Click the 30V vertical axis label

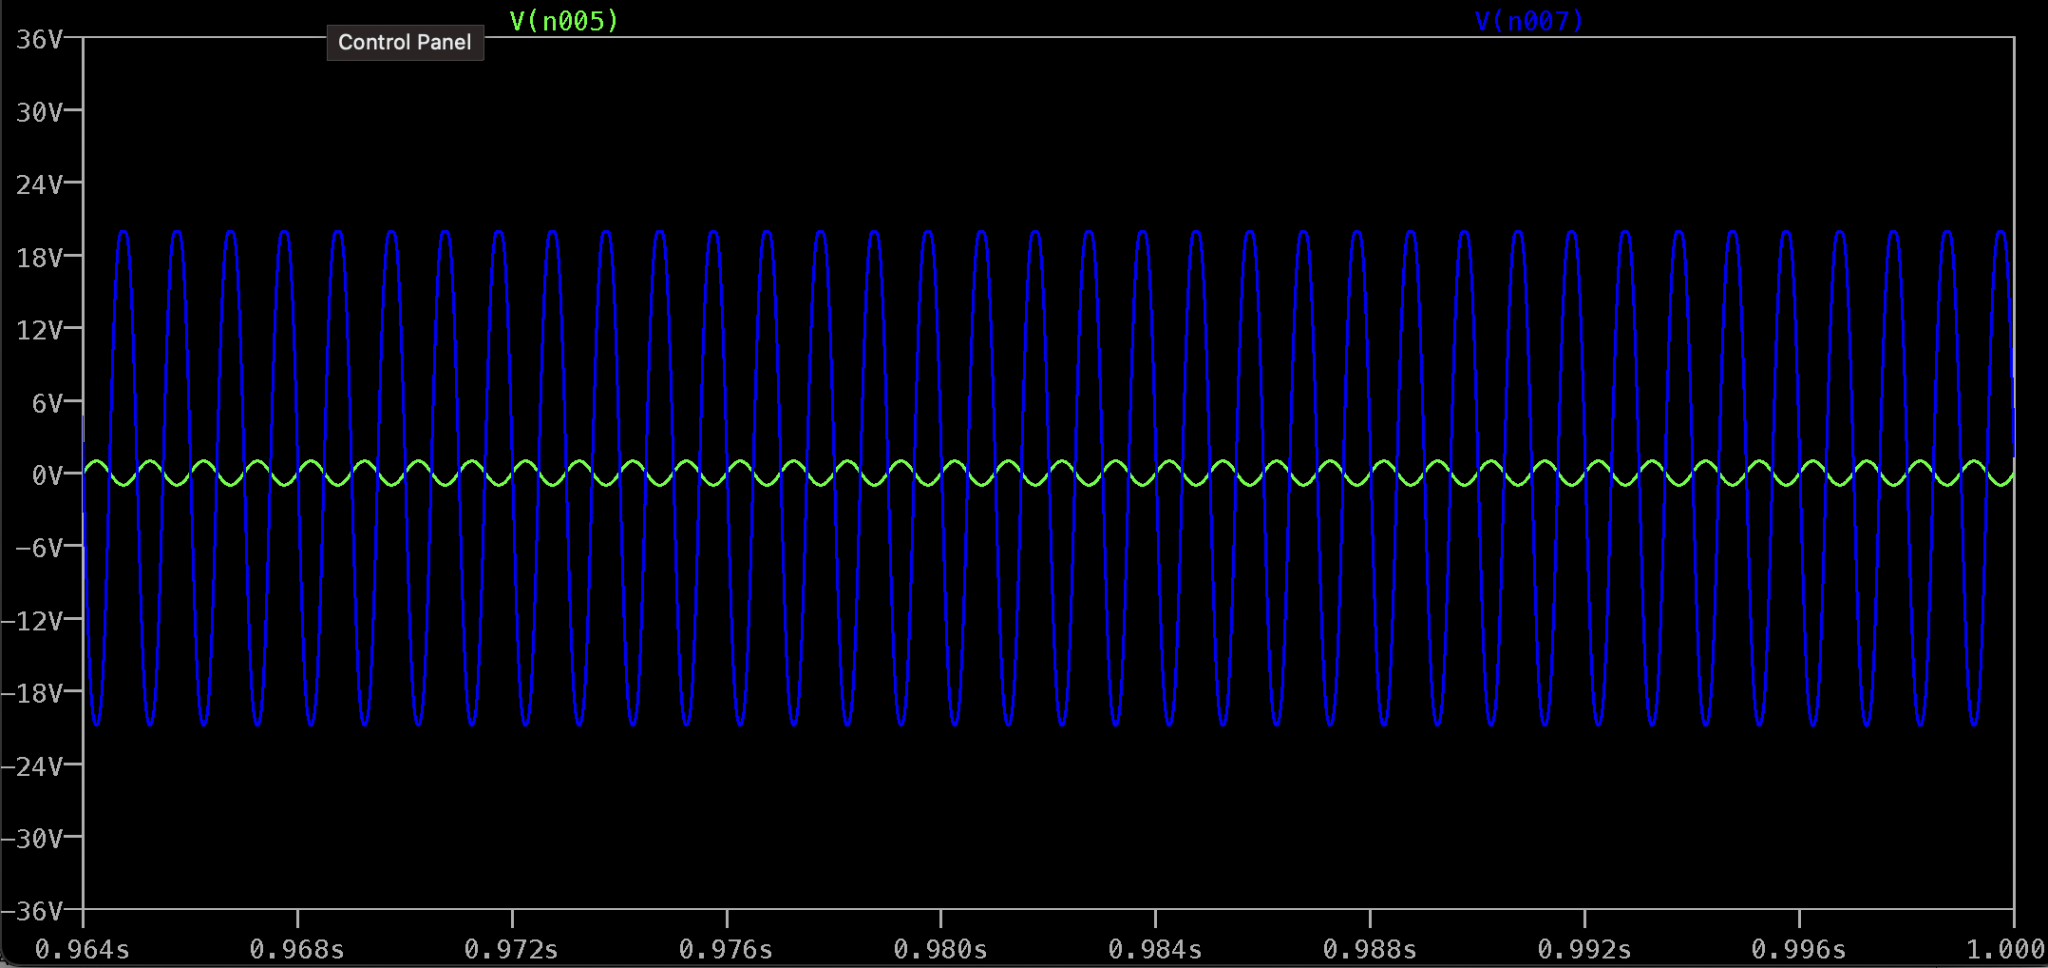click(40, 112)
